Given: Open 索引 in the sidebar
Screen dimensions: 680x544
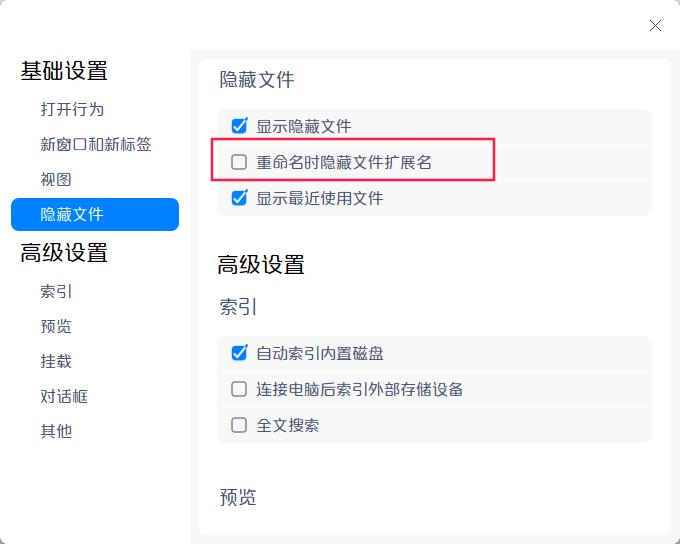Looking at the screenshot, I should (56, 292).
